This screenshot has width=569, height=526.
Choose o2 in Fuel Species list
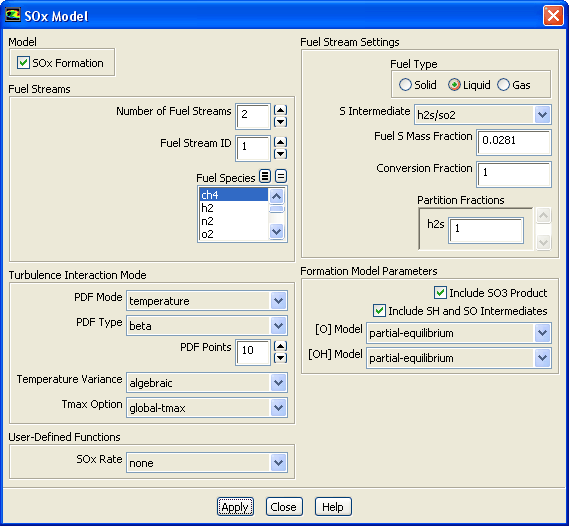pyautogui.click(x=234, y=234)
